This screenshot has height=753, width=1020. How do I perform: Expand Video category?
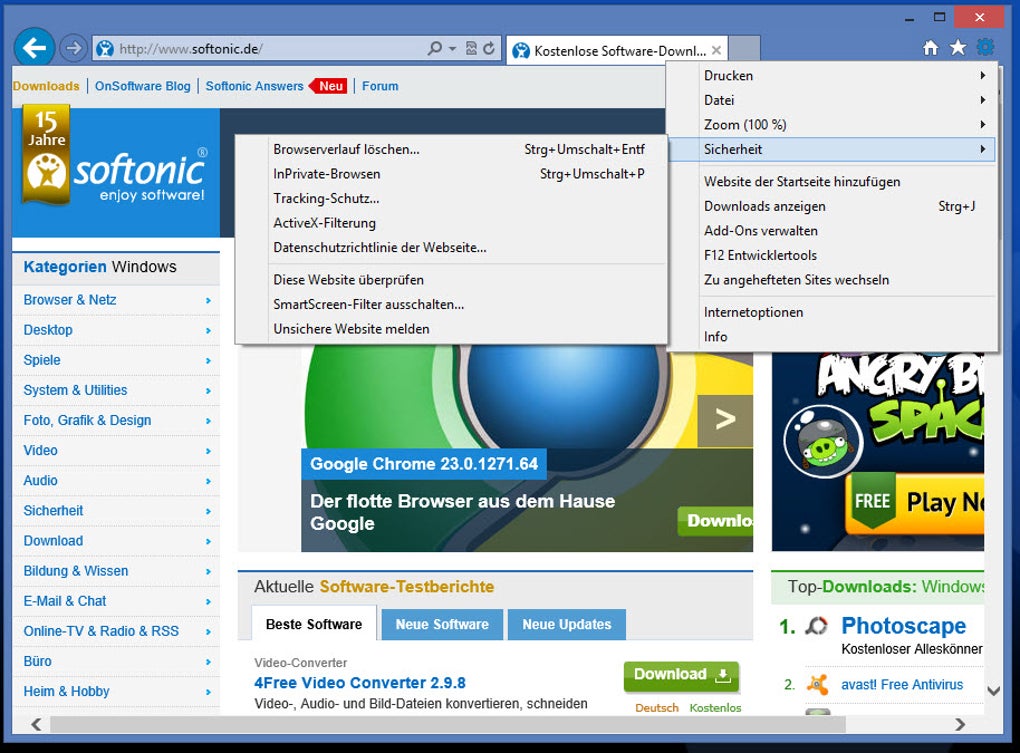pyautogui.click(x=116, y=451)
